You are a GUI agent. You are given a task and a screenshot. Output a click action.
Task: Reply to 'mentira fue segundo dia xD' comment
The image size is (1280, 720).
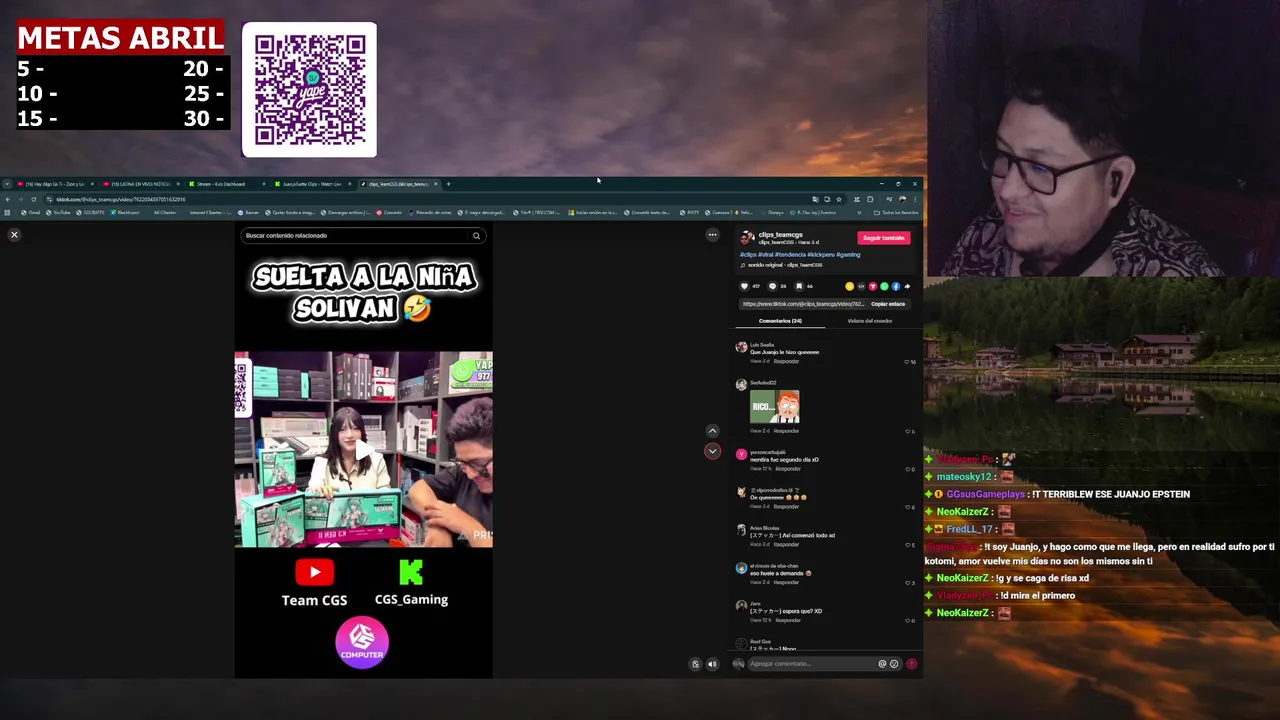788,469
